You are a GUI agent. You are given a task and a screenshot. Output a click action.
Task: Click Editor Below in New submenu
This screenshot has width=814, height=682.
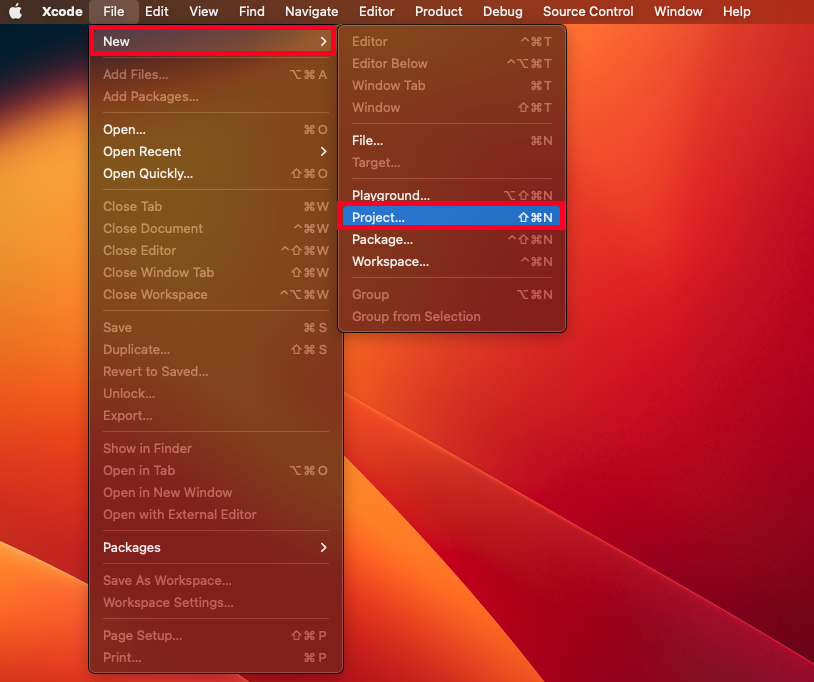point(452,63)
